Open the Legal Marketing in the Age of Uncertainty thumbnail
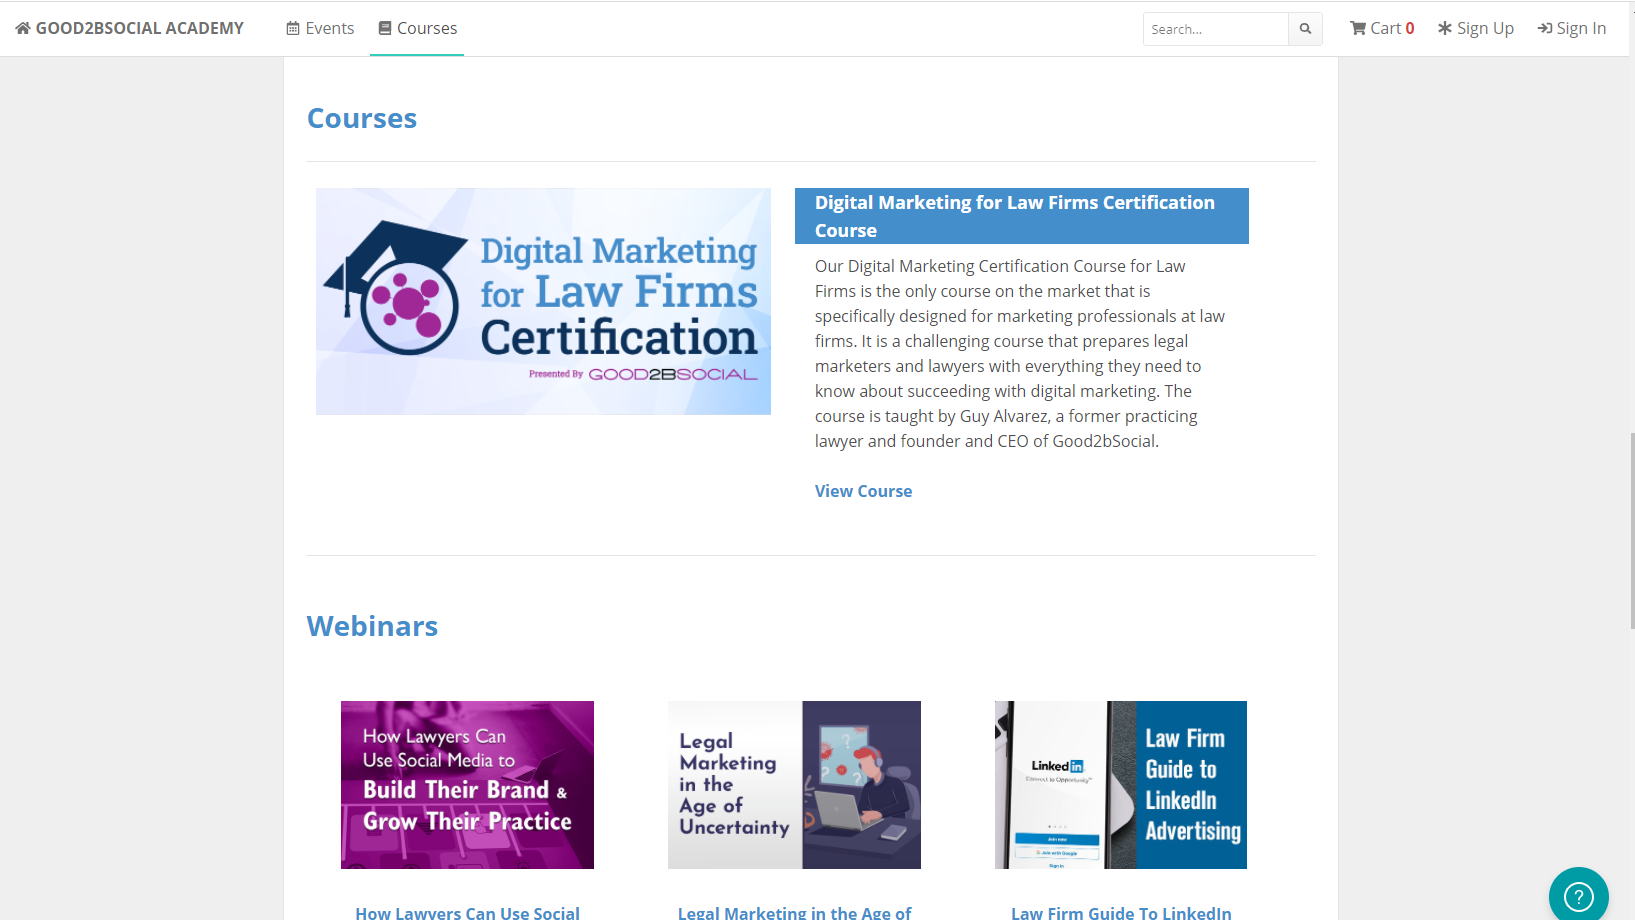Screen dimensions: 1635x920 coord(794,785)
